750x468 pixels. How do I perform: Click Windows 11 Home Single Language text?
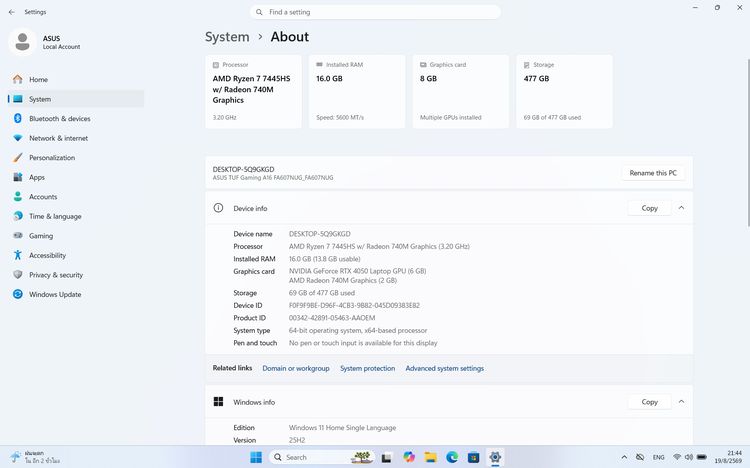pyautogui.click(x=342, y=428)
